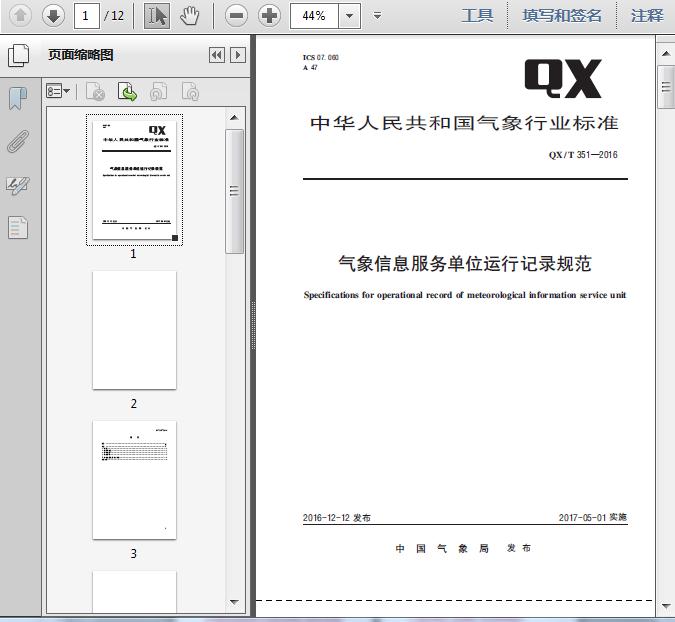Click the English subtitle Specifications for operational record
Viewport: 675px width, 622px height.
(465, 295)
